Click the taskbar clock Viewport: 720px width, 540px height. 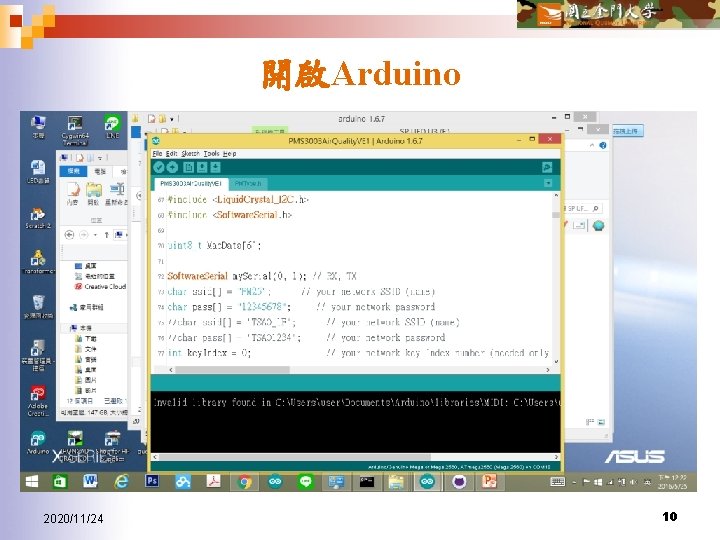tap(672, 482)
